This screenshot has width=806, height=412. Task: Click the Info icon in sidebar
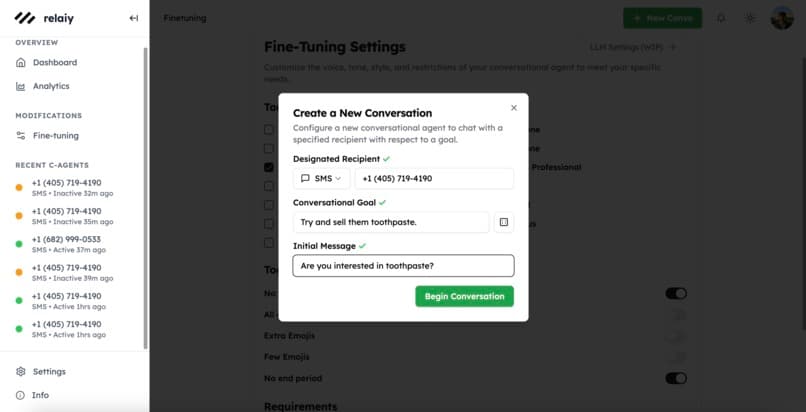[x=21, y=395]
